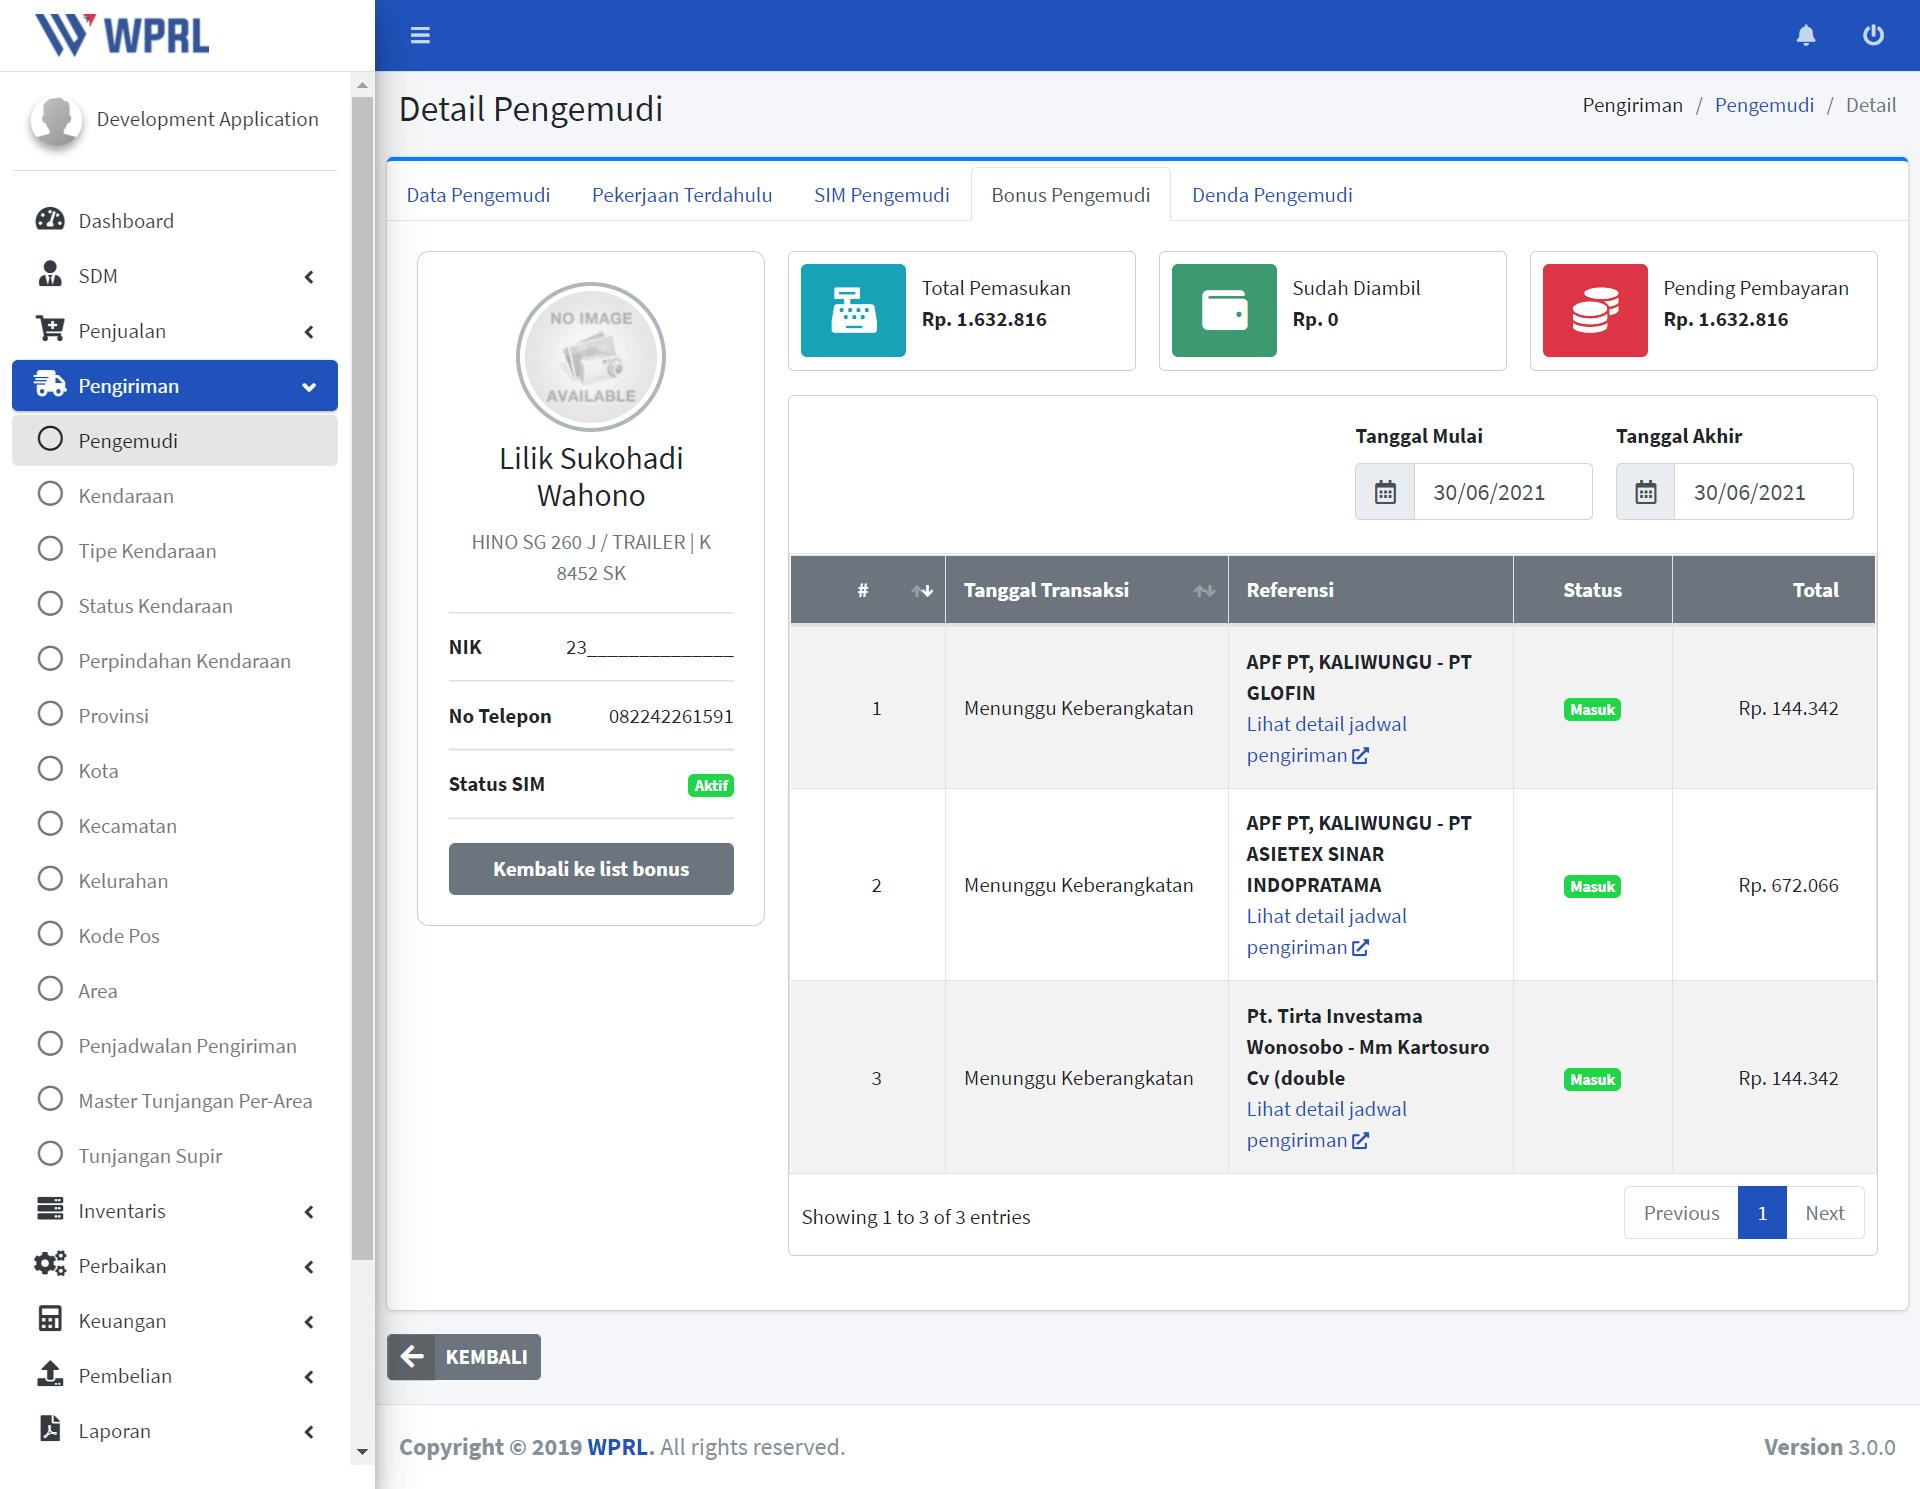Sort by the # column
The height and width of the screenshot is (1489, 1920).
pos(868,590)
